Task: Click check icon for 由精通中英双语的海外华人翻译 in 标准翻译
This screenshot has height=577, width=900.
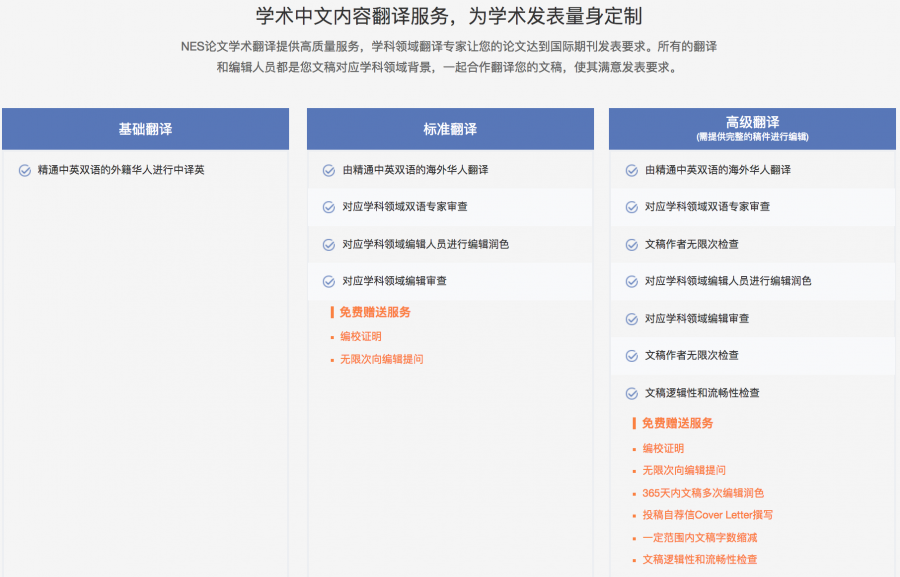Action: (328, 170)
